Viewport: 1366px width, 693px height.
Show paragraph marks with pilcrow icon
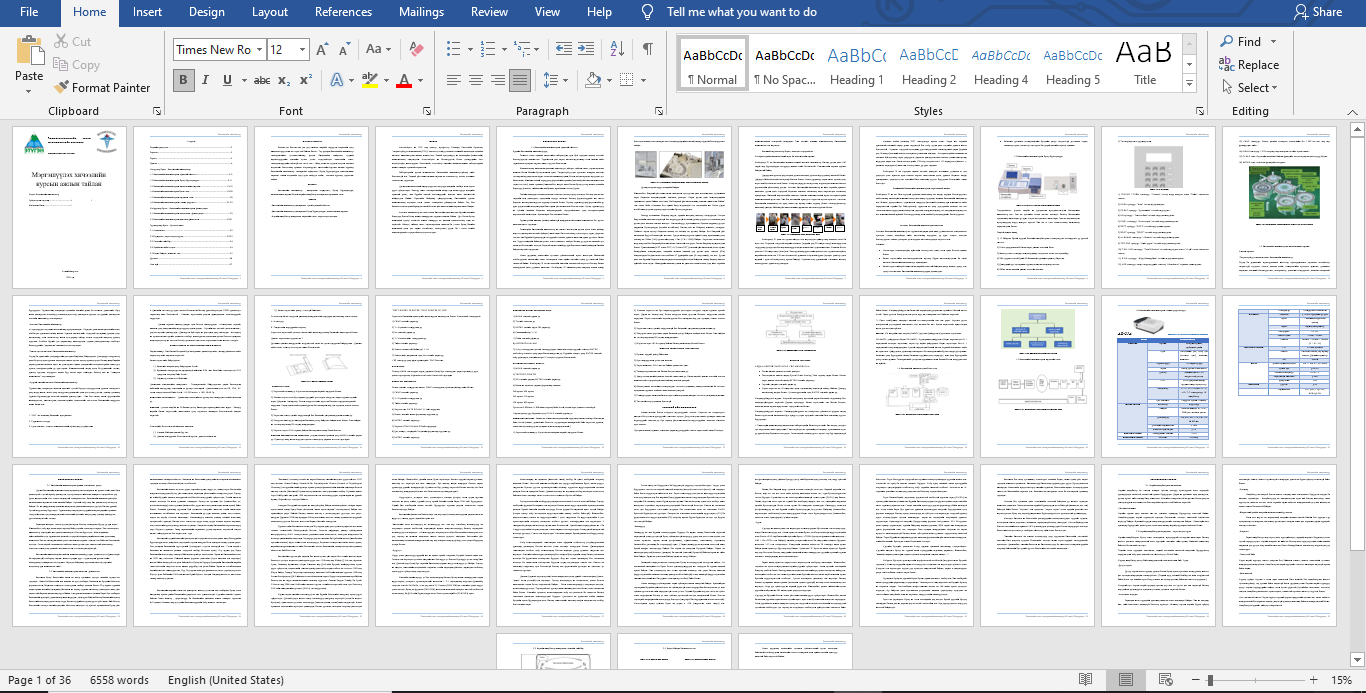click(647, 49)
